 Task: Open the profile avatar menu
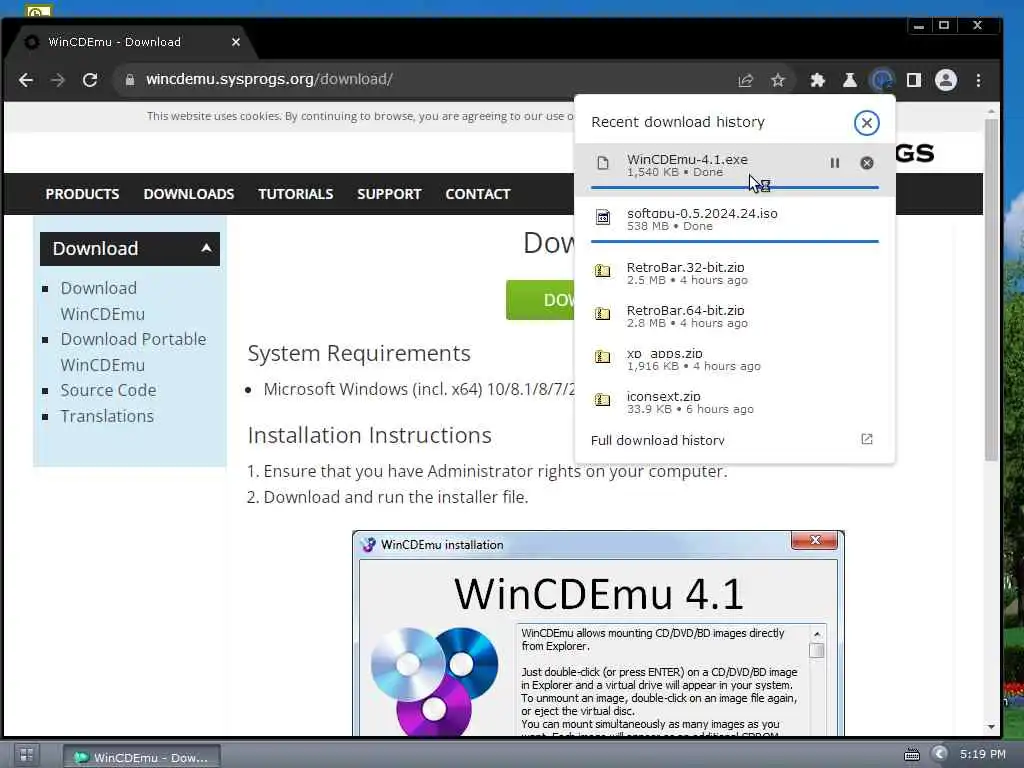[x=946, y=80]
